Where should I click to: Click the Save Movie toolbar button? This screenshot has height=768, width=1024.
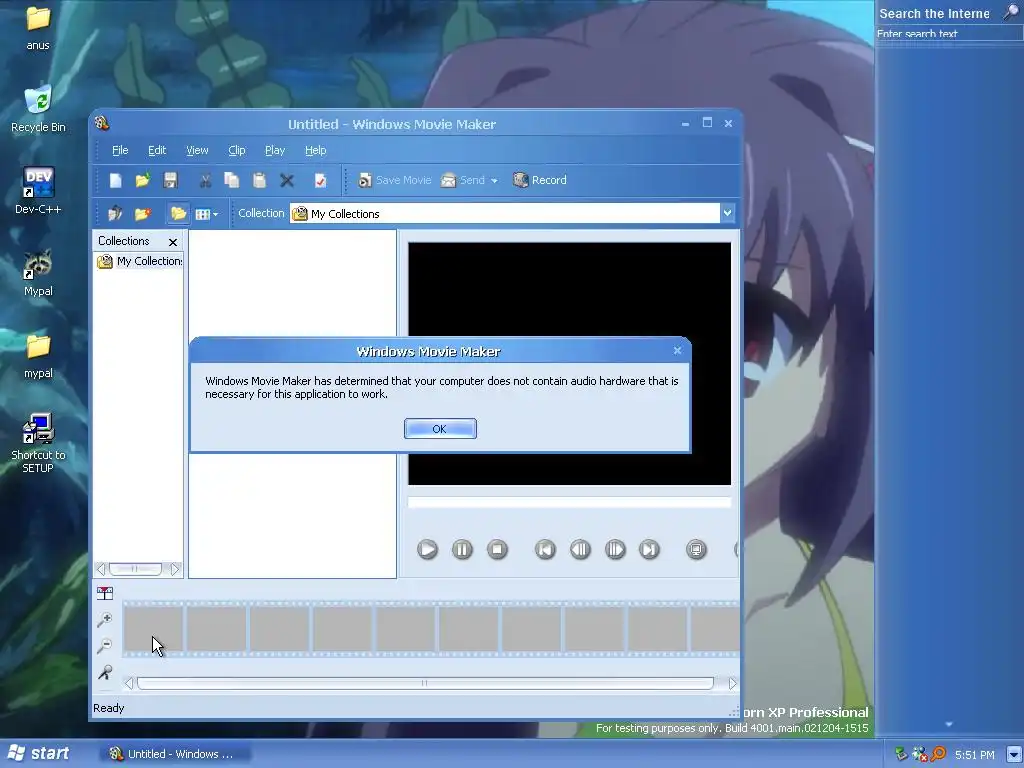pos(394,180)
